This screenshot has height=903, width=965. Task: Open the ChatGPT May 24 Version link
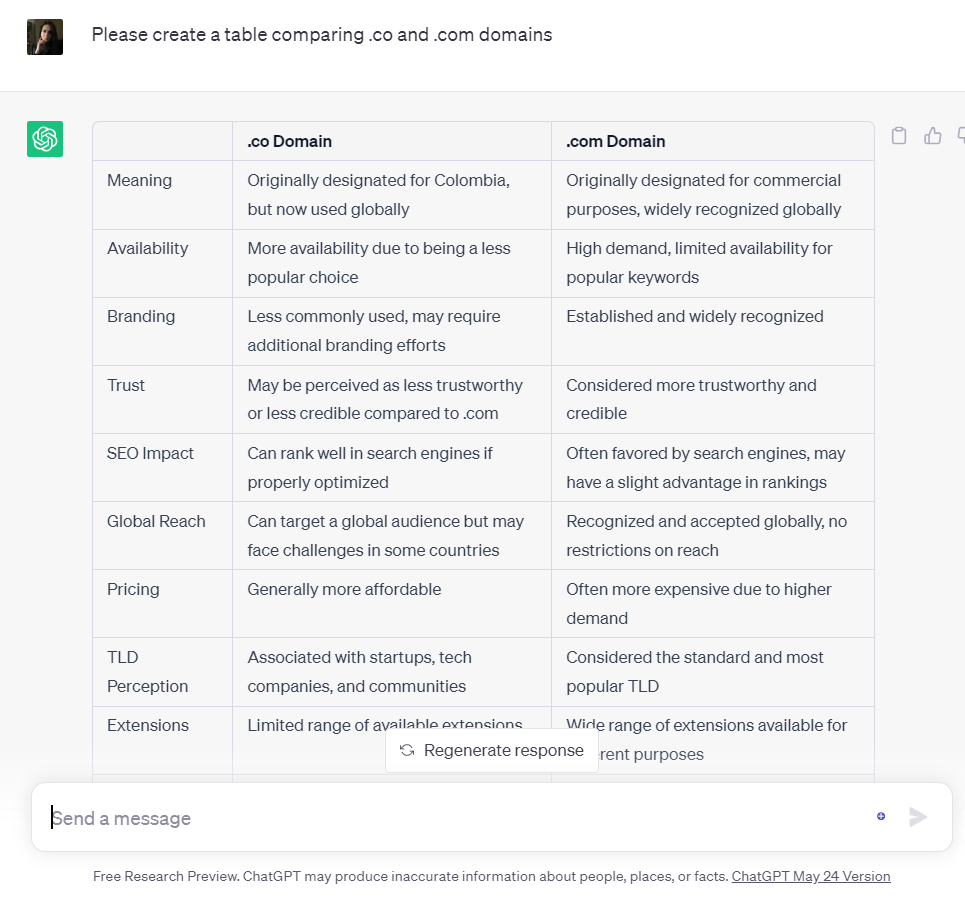coord(811,876)
